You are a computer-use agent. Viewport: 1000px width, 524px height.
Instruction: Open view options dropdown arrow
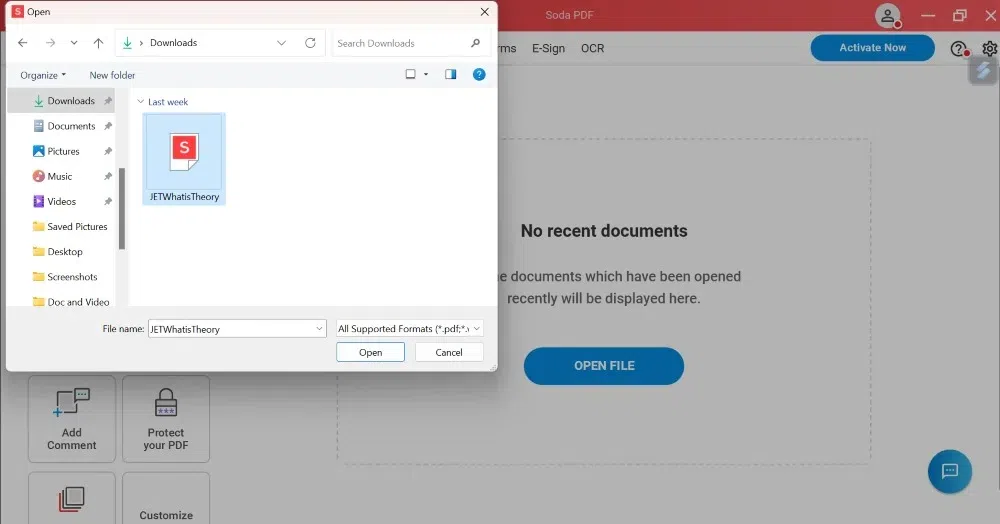point(426,75)
